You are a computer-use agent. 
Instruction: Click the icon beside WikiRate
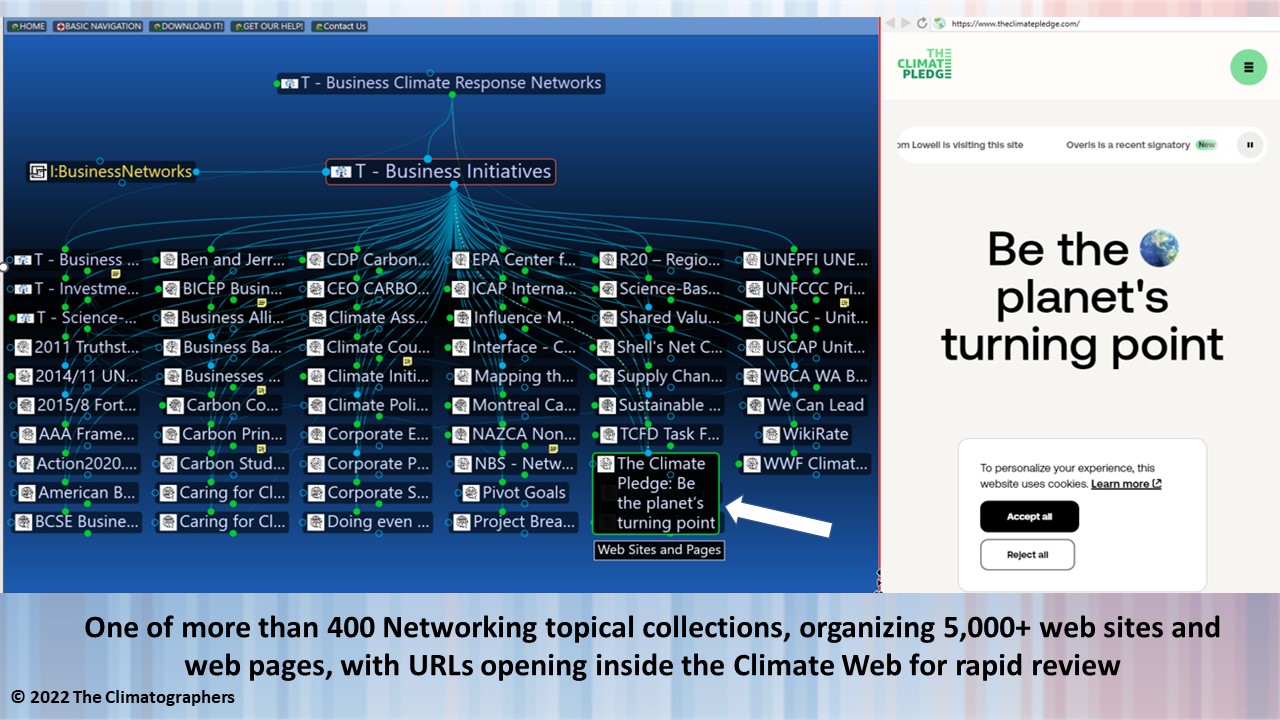773,435
